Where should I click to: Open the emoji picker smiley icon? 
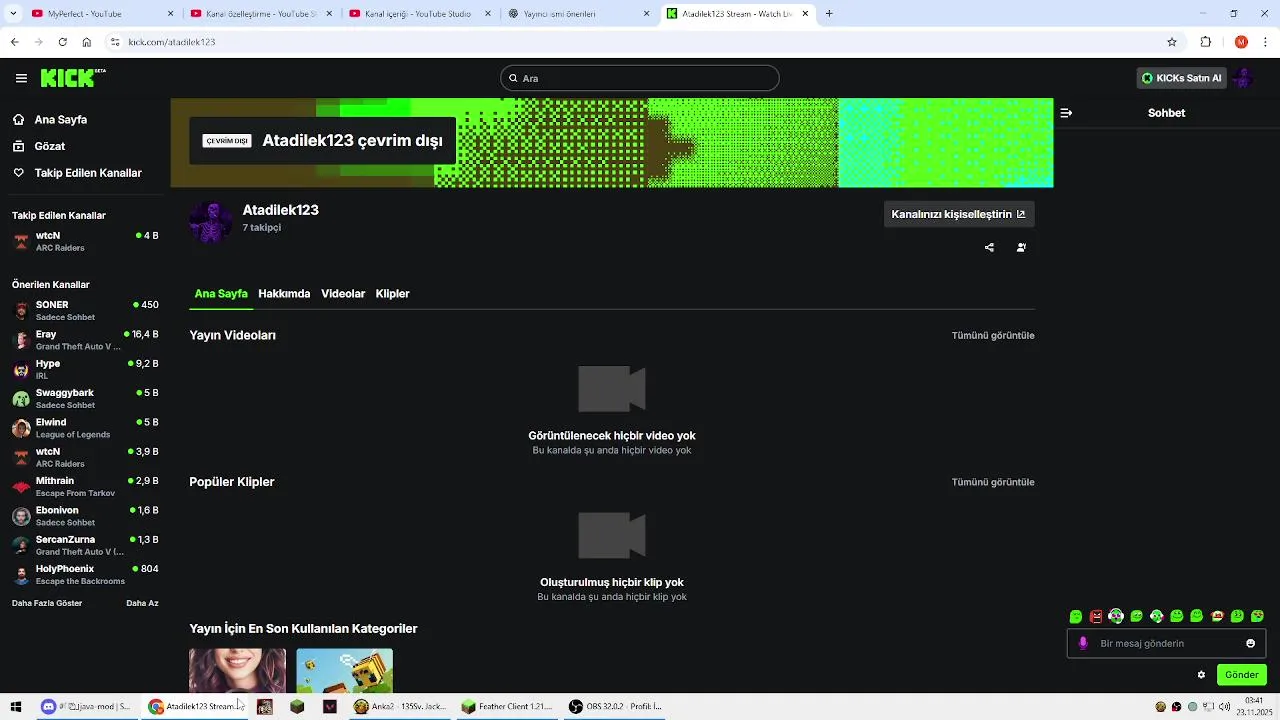tap(1250, 644)
